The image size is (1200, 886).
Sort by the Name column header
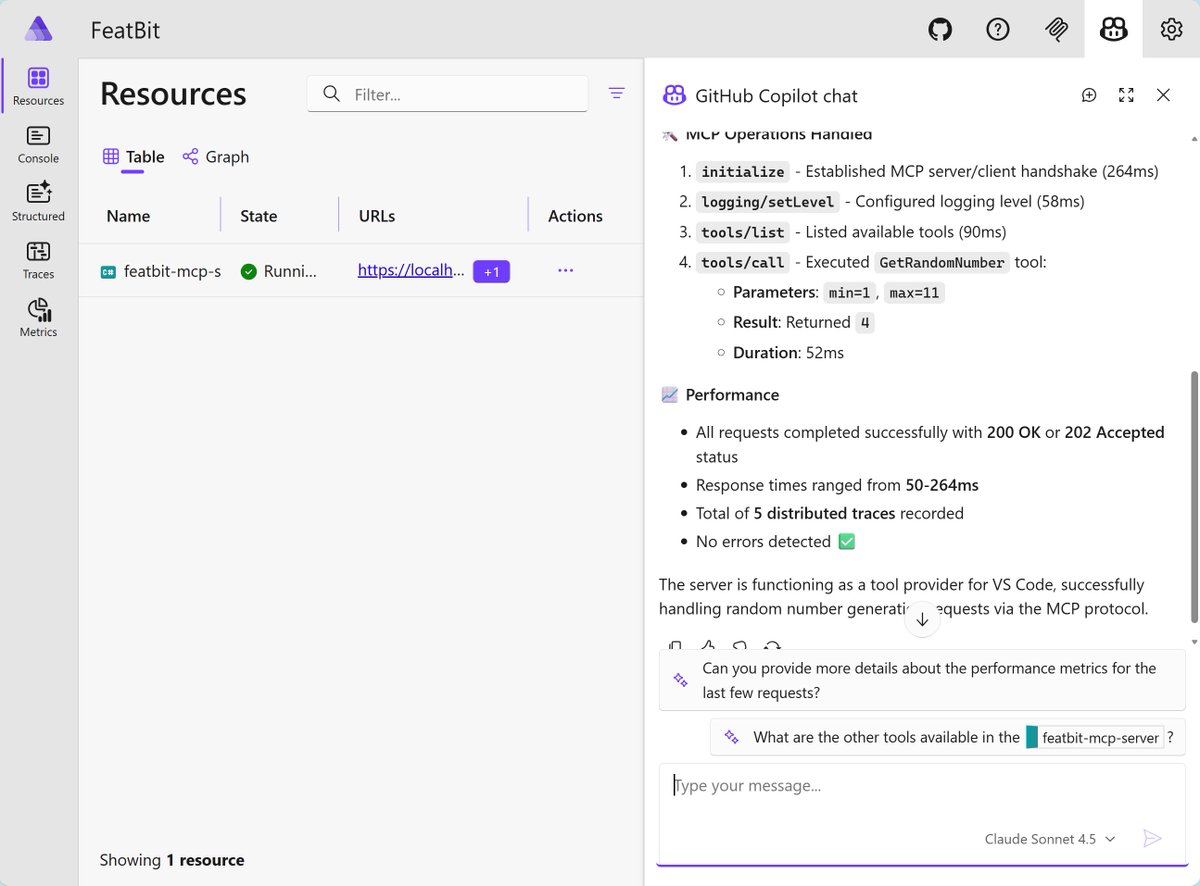point(128,216)
